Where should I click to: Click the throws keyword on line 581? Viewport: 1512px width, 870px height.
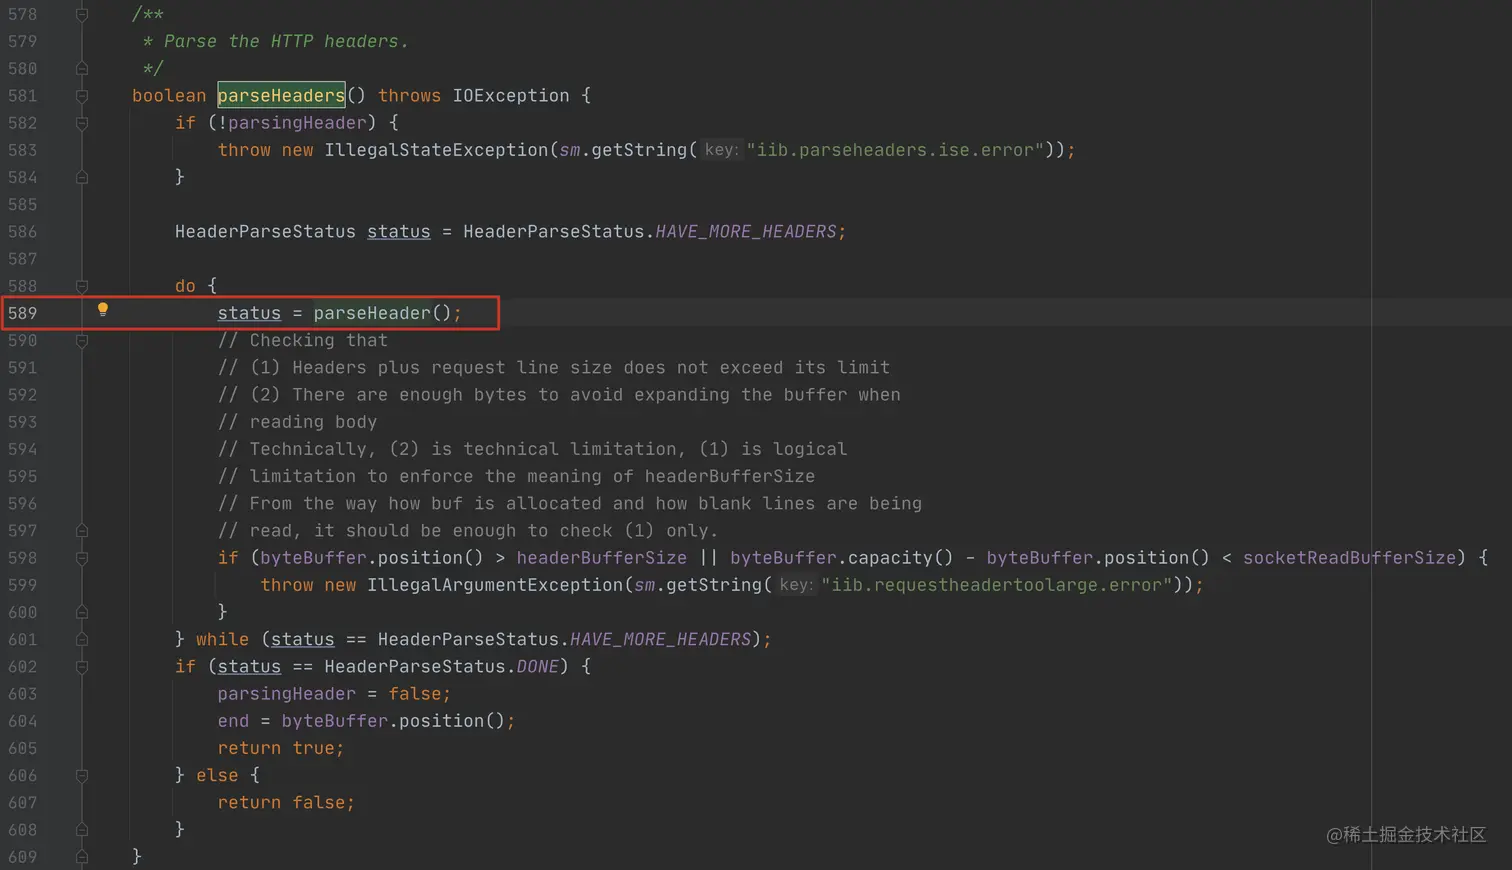(409, 96)
